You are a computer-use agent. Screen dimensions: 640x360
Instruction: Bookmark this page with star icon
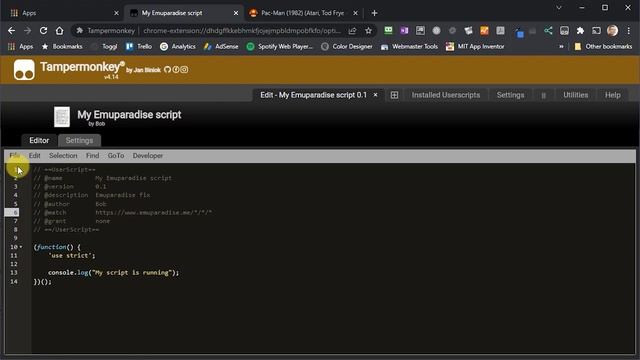click(369, 31)
